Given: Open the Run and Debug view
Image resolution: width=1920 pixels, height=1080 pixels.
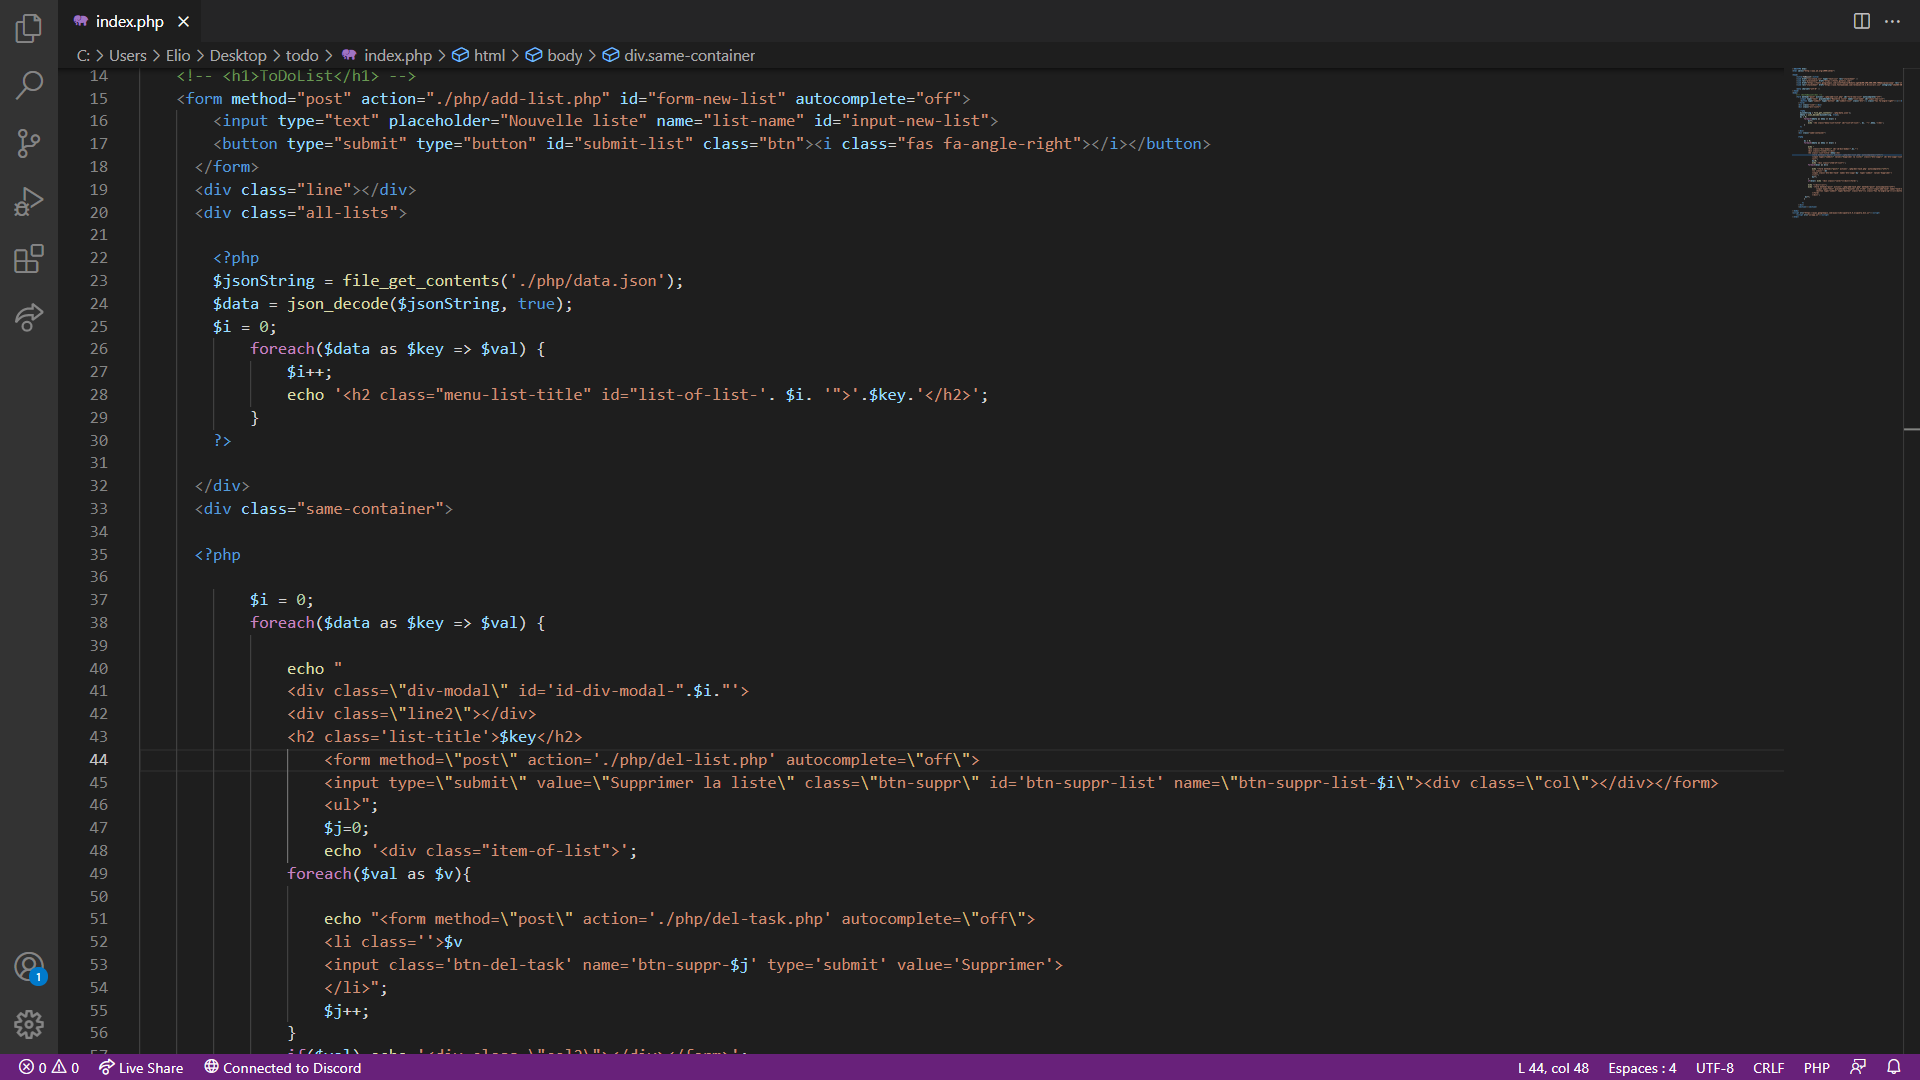Looking at the screenshot, I should coord(29,202).
